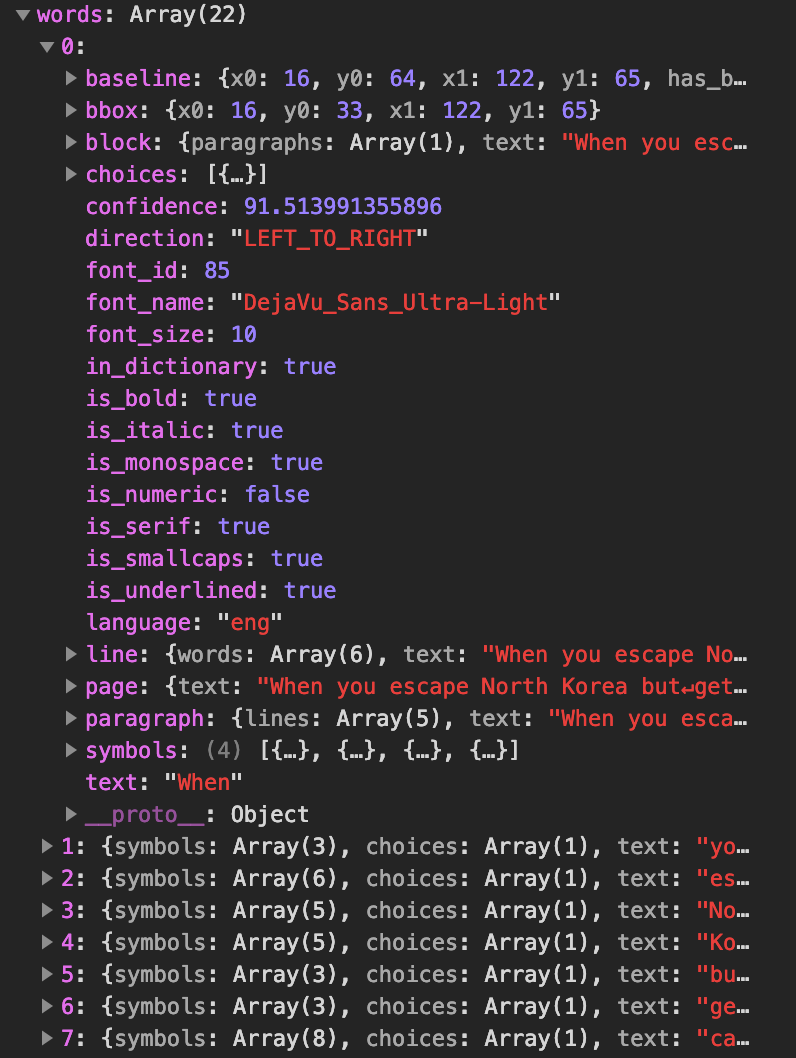Click the direction LEFT_TO_RIGHT value
The image size is (796, 1058).
tap(329, 238)
